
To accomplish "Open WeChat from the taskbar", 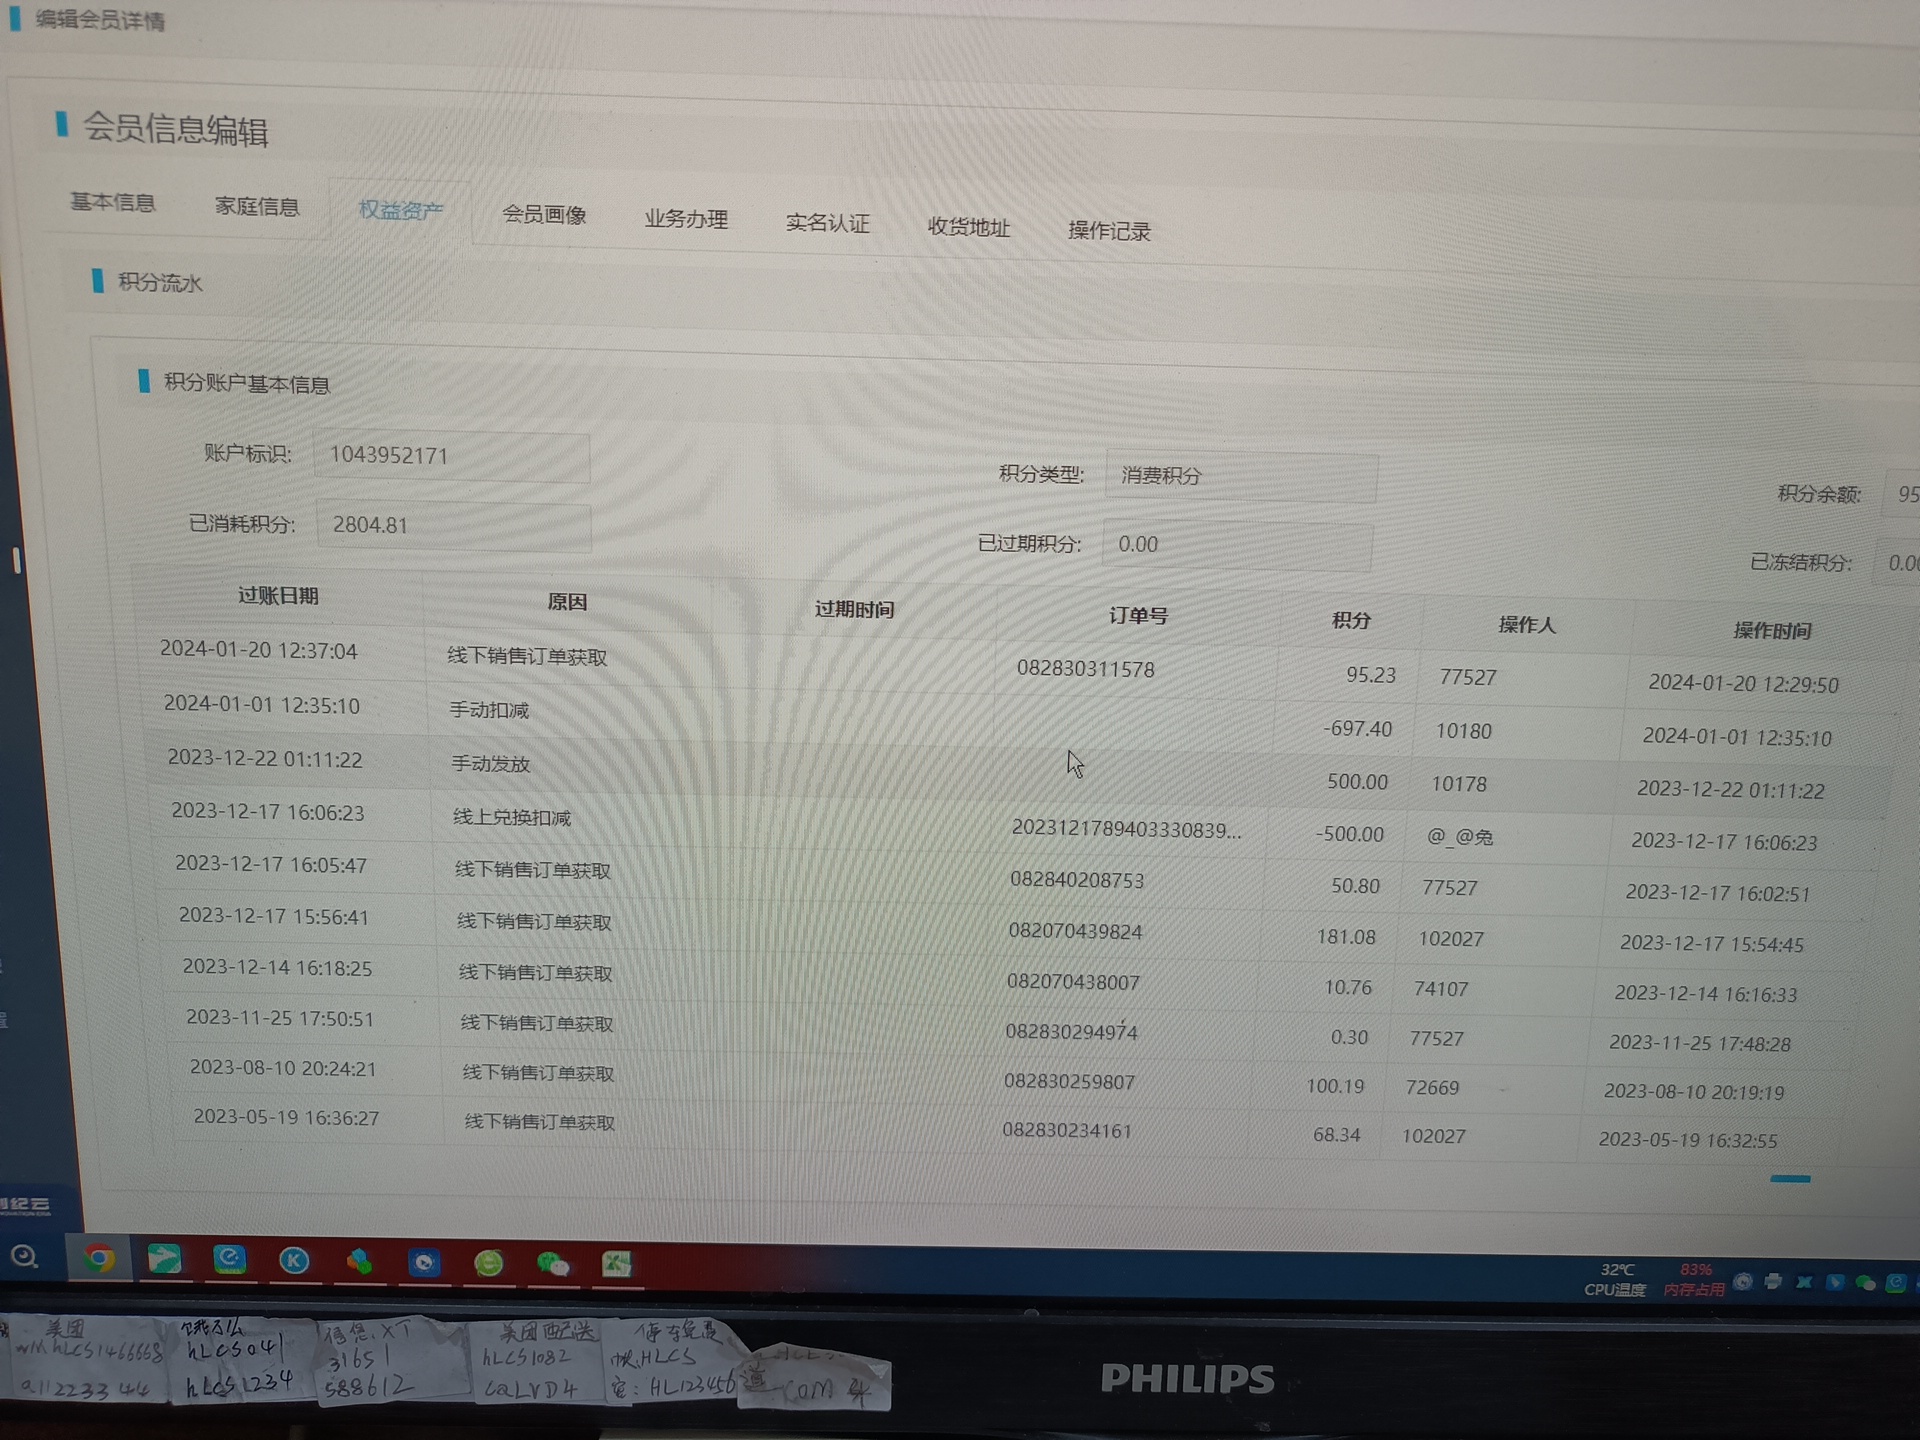I will (x=553, y=1264).
